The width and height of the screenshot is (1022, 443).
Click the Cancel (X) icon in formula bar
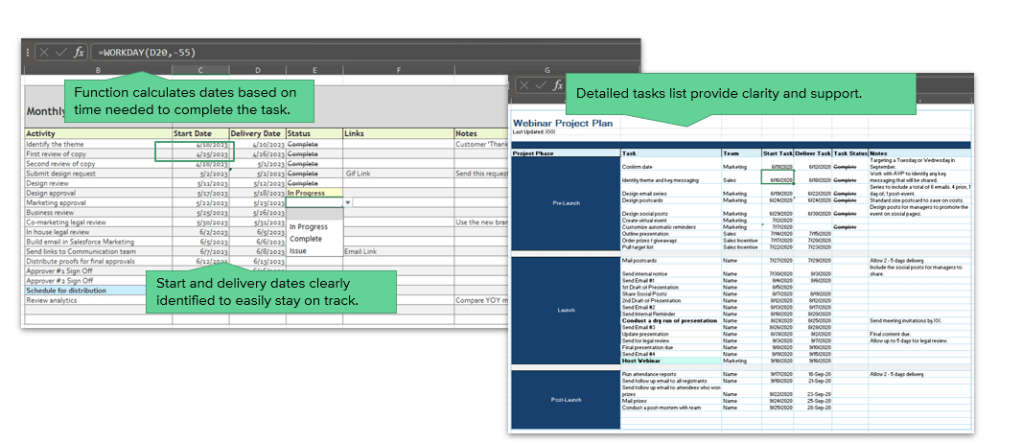click(x=43, y=52)
